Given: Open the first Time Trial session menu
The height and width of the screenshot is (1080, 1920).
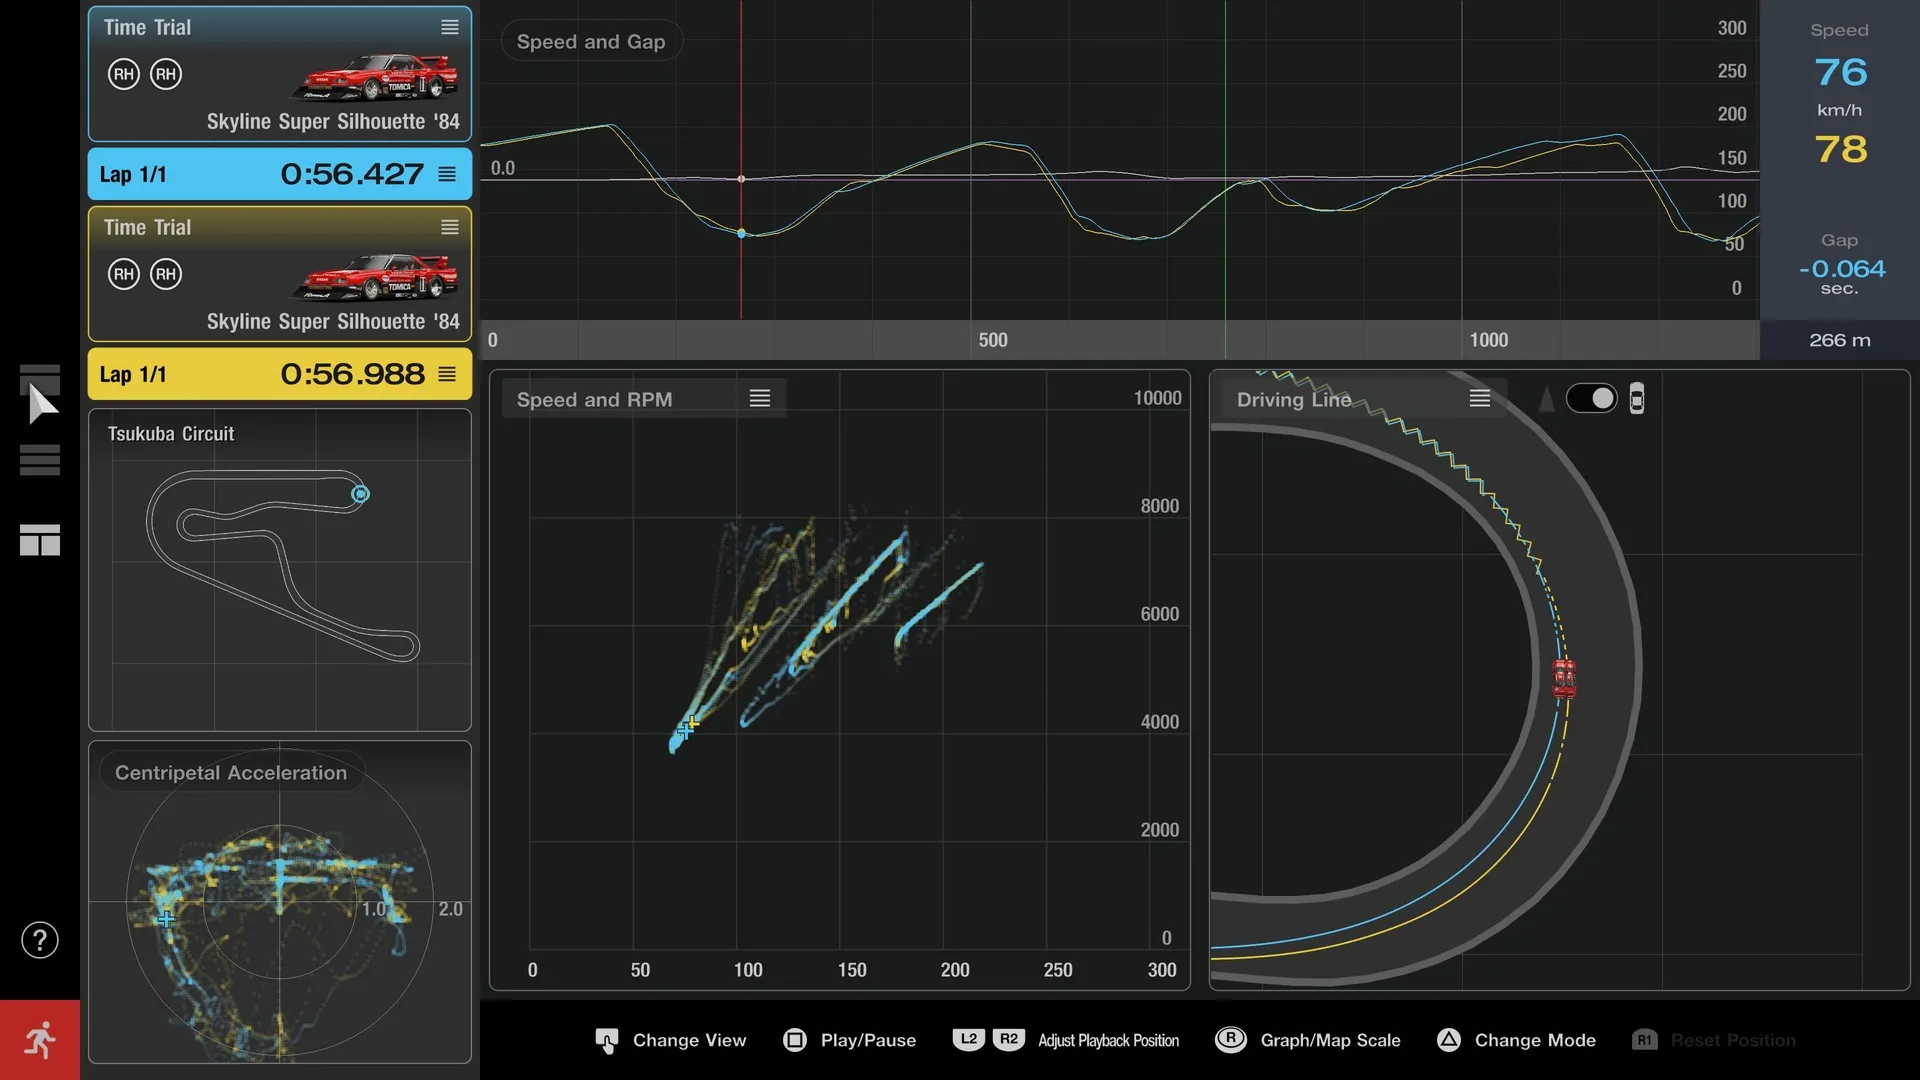Looking at the screenshot, I should 449,27.
